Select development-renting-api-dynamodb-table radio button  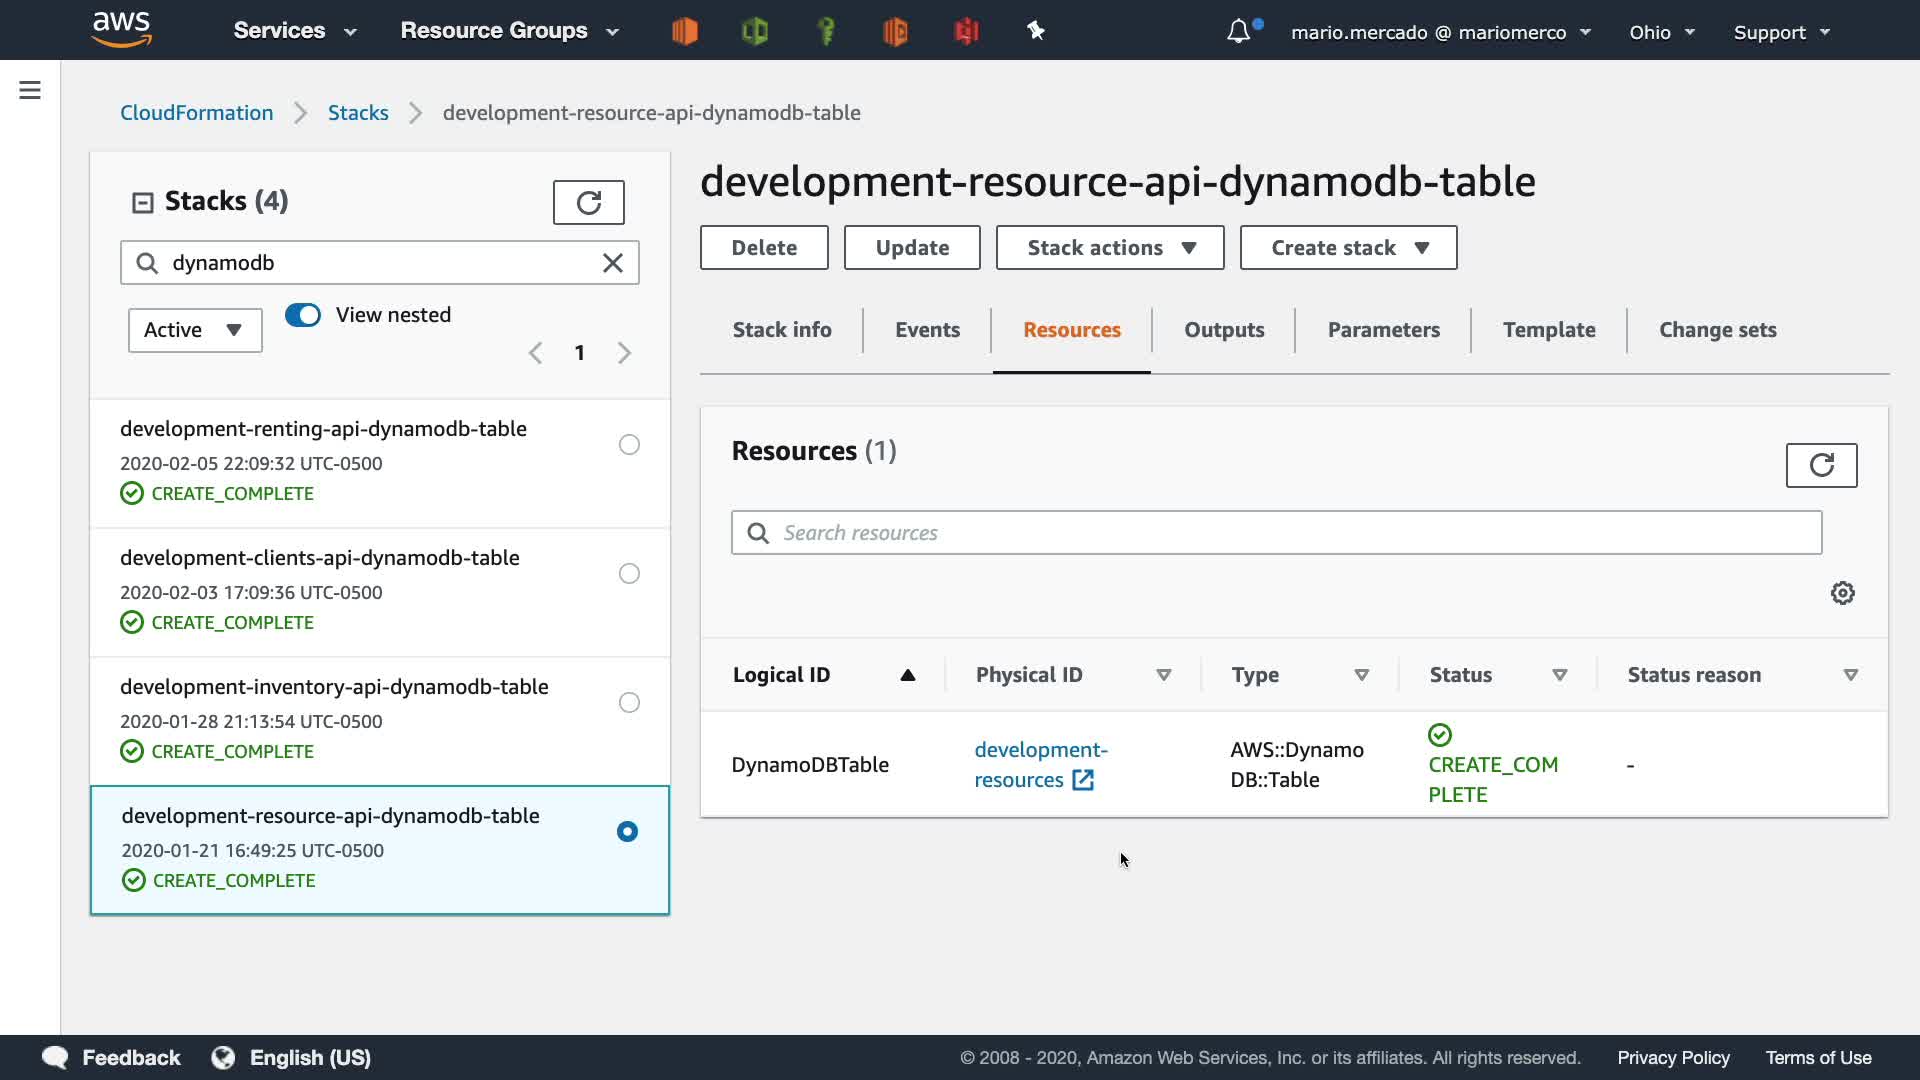[x=629, y=445]
